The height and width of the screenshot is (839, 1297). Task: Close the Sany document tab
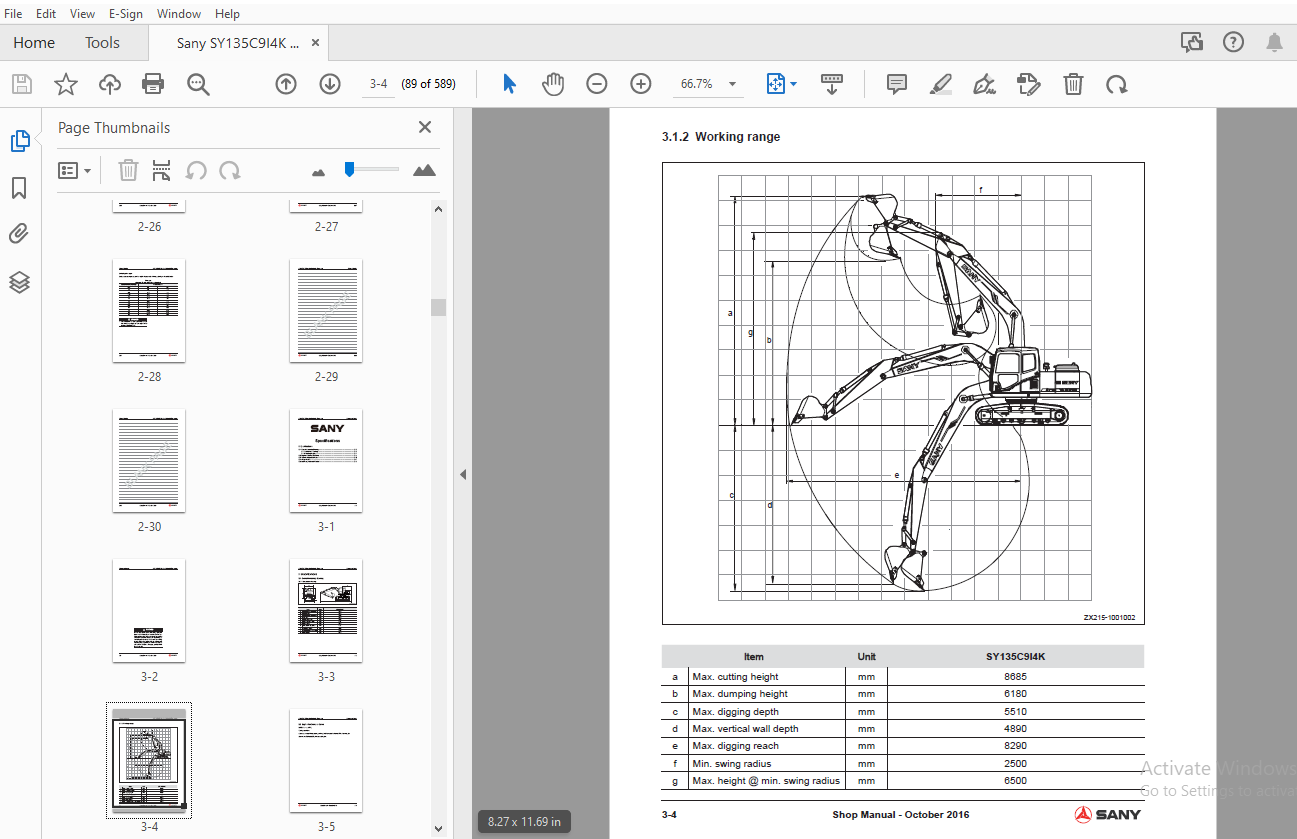[x=316, y=43]
